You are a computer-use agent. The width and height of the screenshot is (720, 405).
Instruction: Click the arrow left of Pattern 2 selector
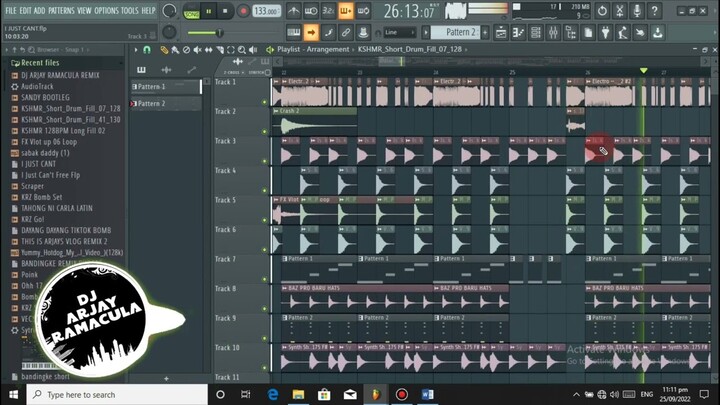click(x=426, y=32)
